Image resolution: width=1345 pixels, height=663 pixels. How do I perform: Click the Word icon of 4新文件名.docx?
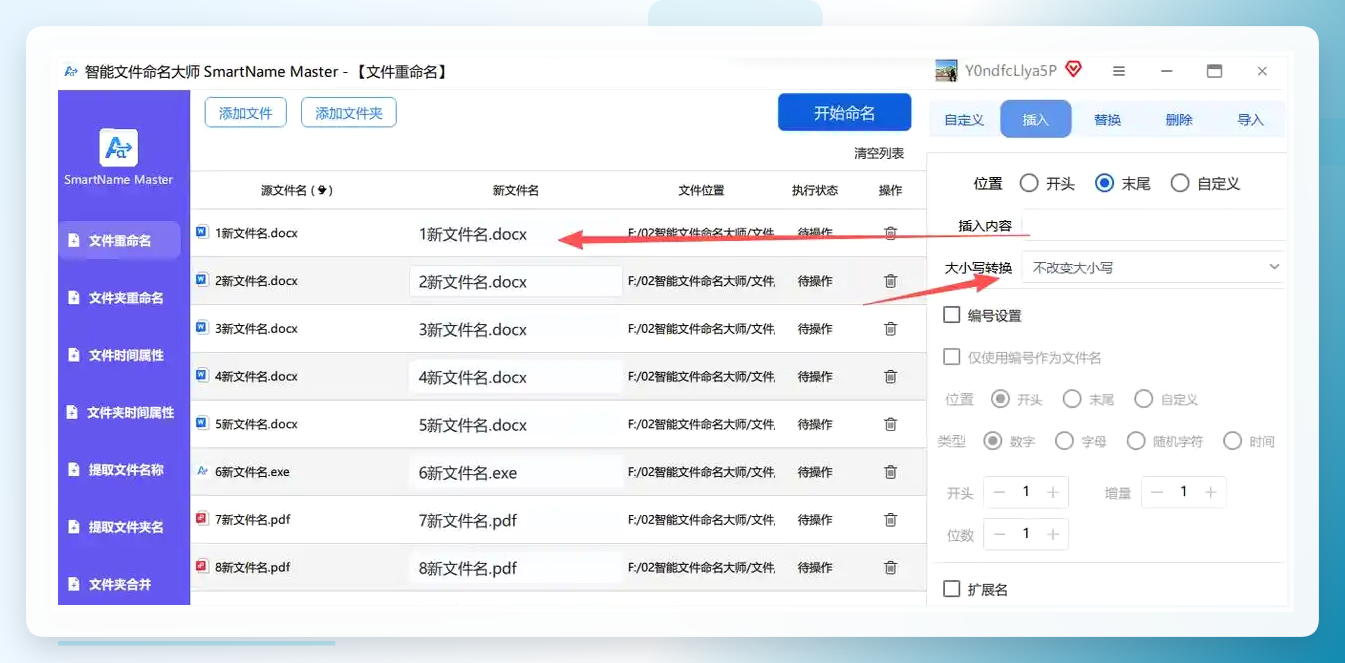tap(202, 375)
